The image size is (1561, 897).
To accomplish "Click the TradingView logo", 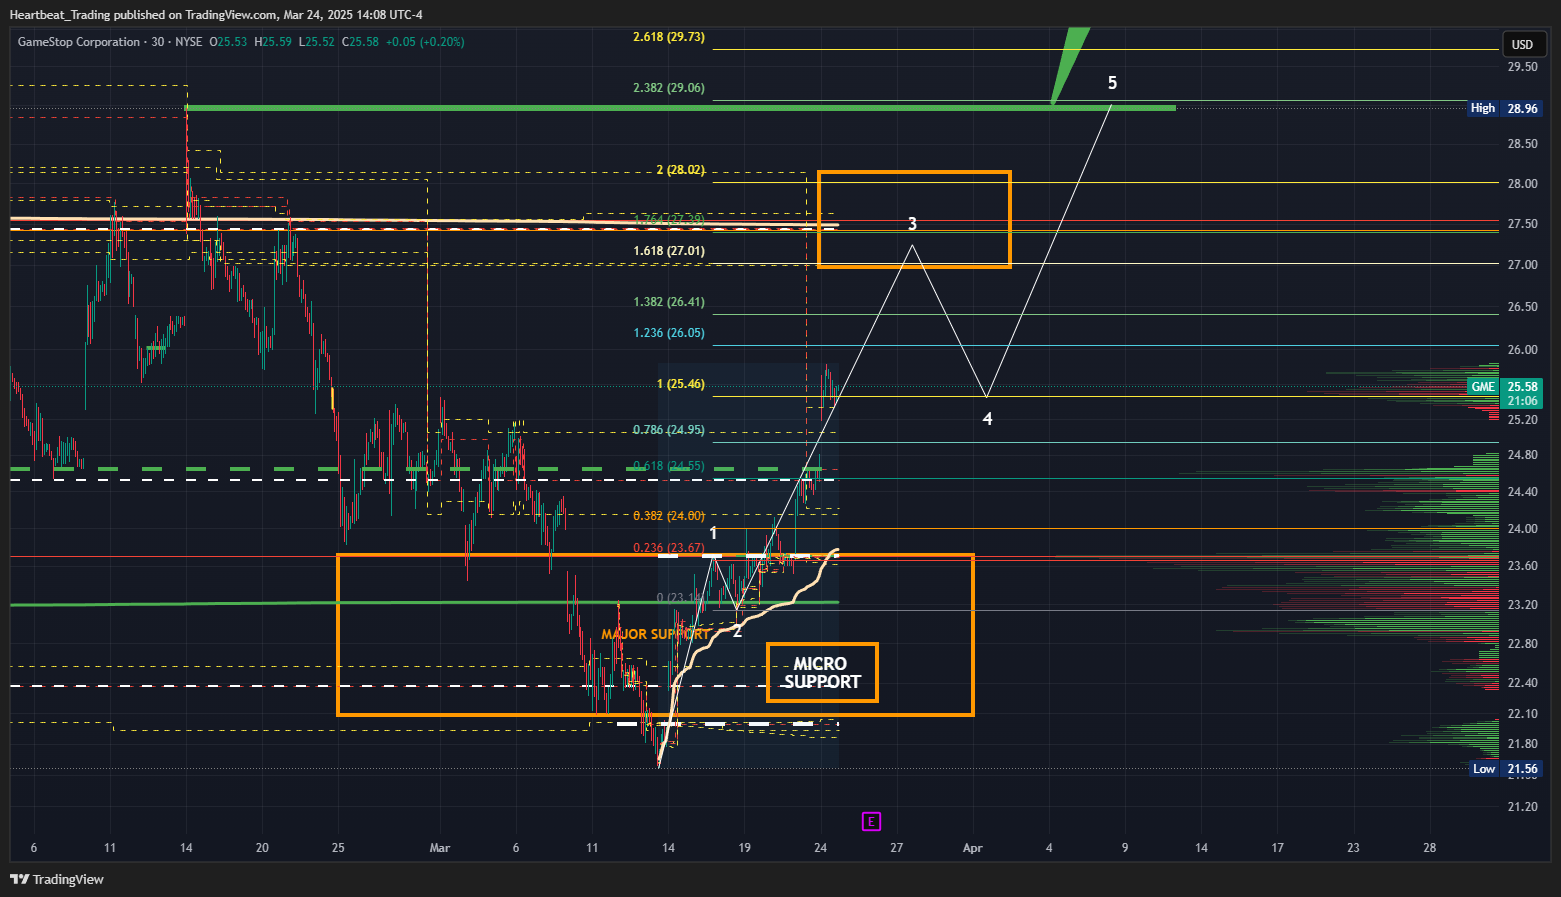I will (x=57, y=879).
